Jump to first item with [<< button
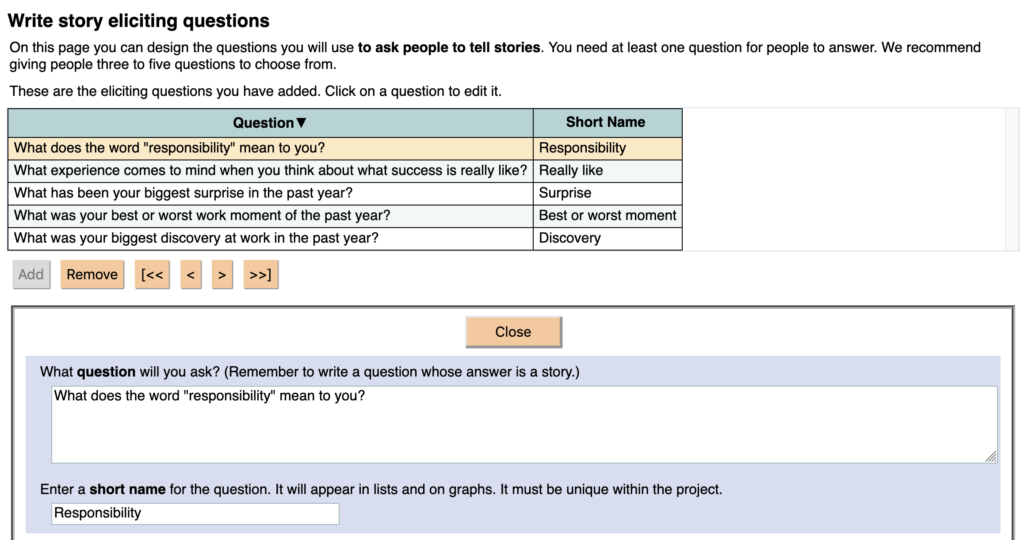The height and width of the screenshot is (540, 1024). tap(152, 275)
